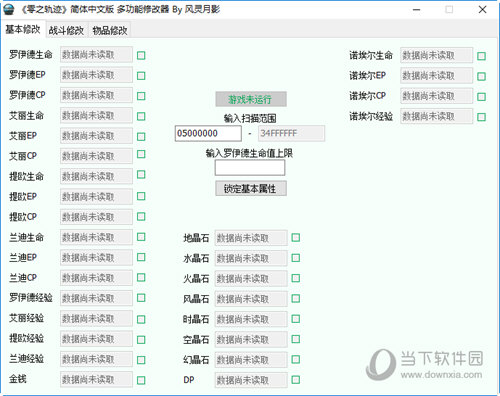Check the 提欧生命 checkbox
Screen dimensions: 500x396
pos(141,174)
